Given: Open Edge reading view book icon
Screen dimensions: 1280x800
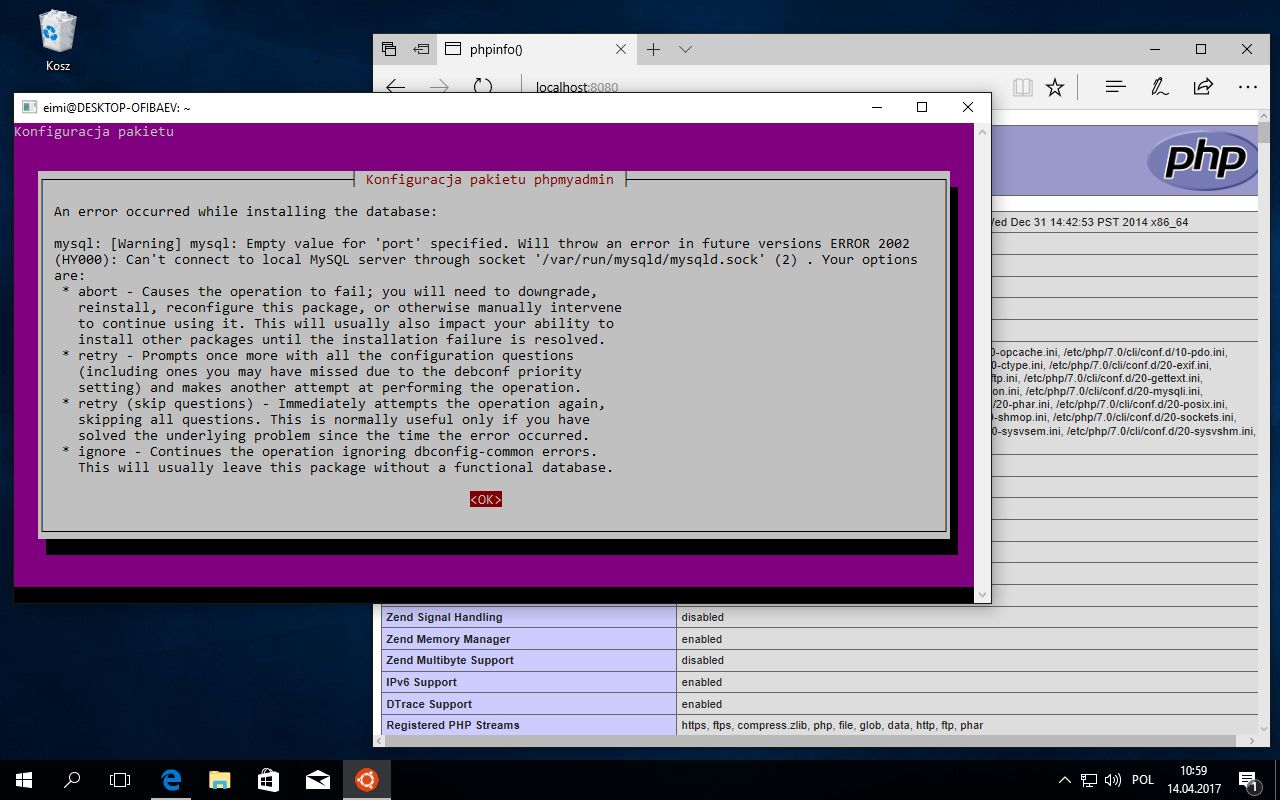Looking at the screenshot, I should click(x=1022, y=87).
